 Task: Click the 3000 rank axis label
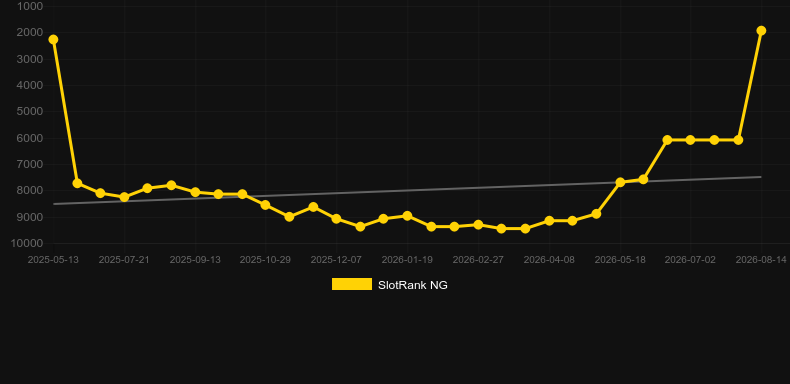(30, 59)
